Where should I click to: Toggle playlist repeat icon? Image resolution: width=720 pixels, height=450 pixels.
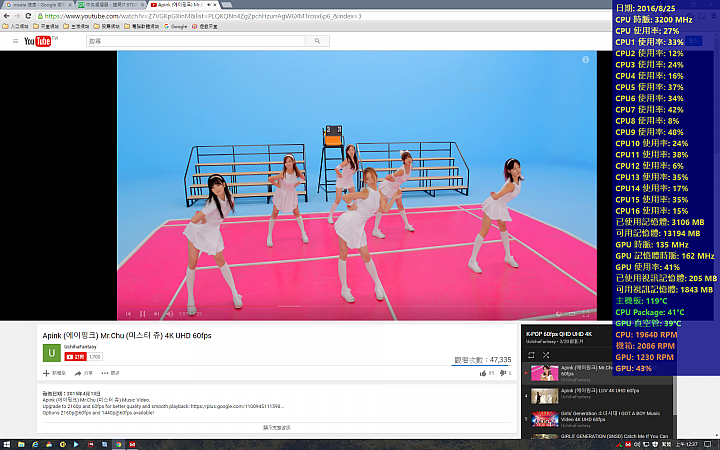click(x=531, y=355)
